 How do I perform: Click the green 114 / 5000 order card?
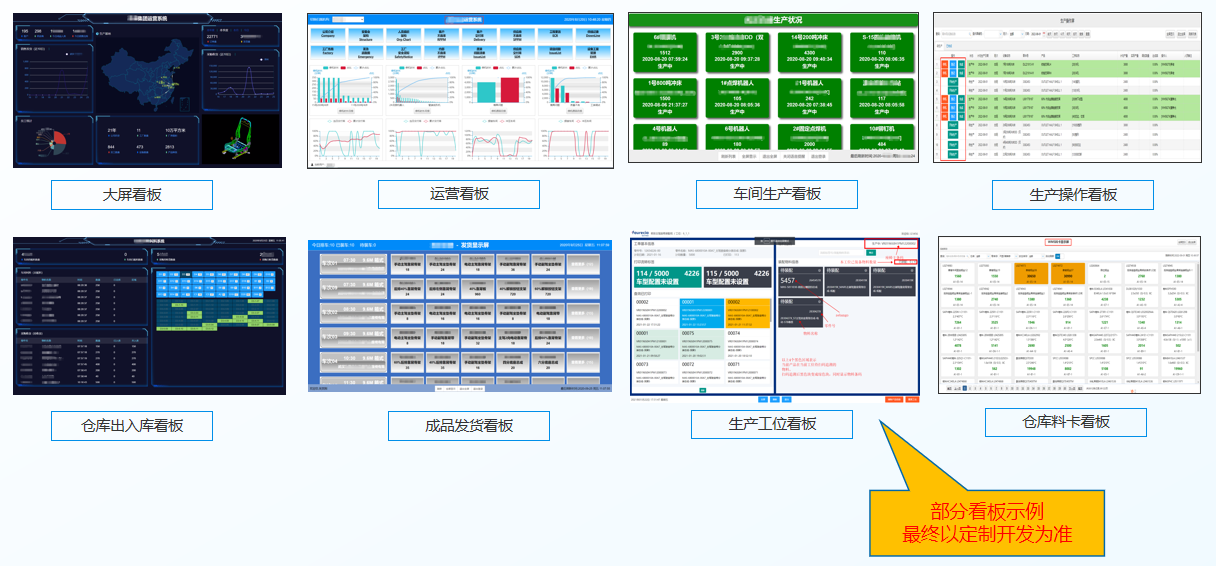click(666, 278)
